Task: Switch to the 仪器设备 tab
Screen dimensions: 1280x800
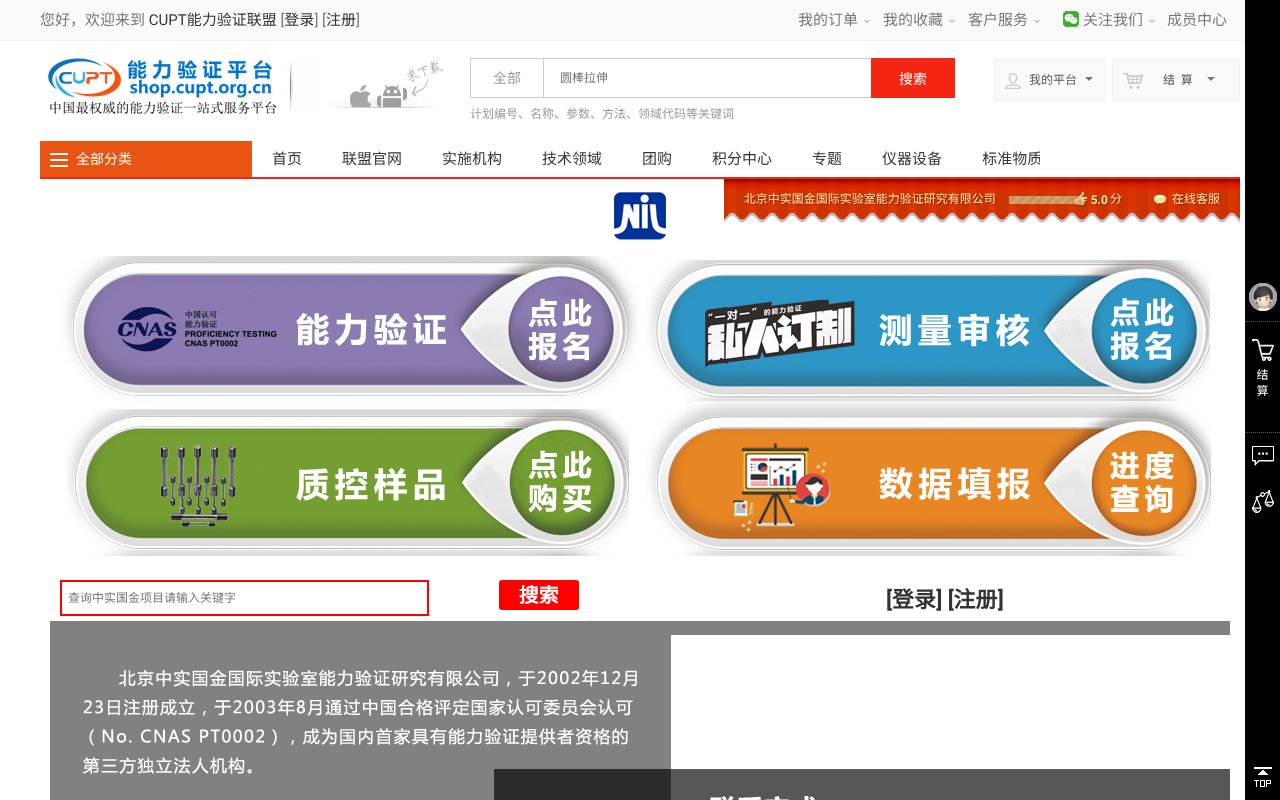Action: coord(910,158)
